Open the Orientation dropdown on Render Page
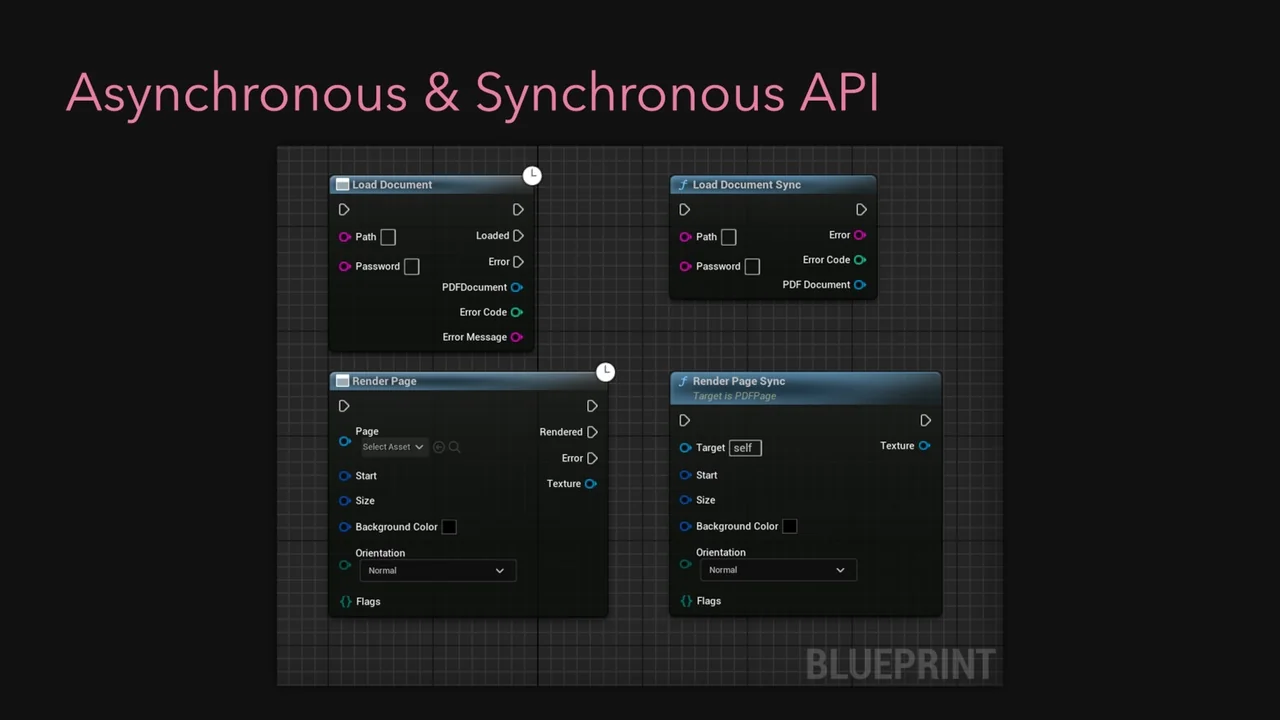This screenshot has width=1280, height=720. pyautogui.click(x=437, y=570)
